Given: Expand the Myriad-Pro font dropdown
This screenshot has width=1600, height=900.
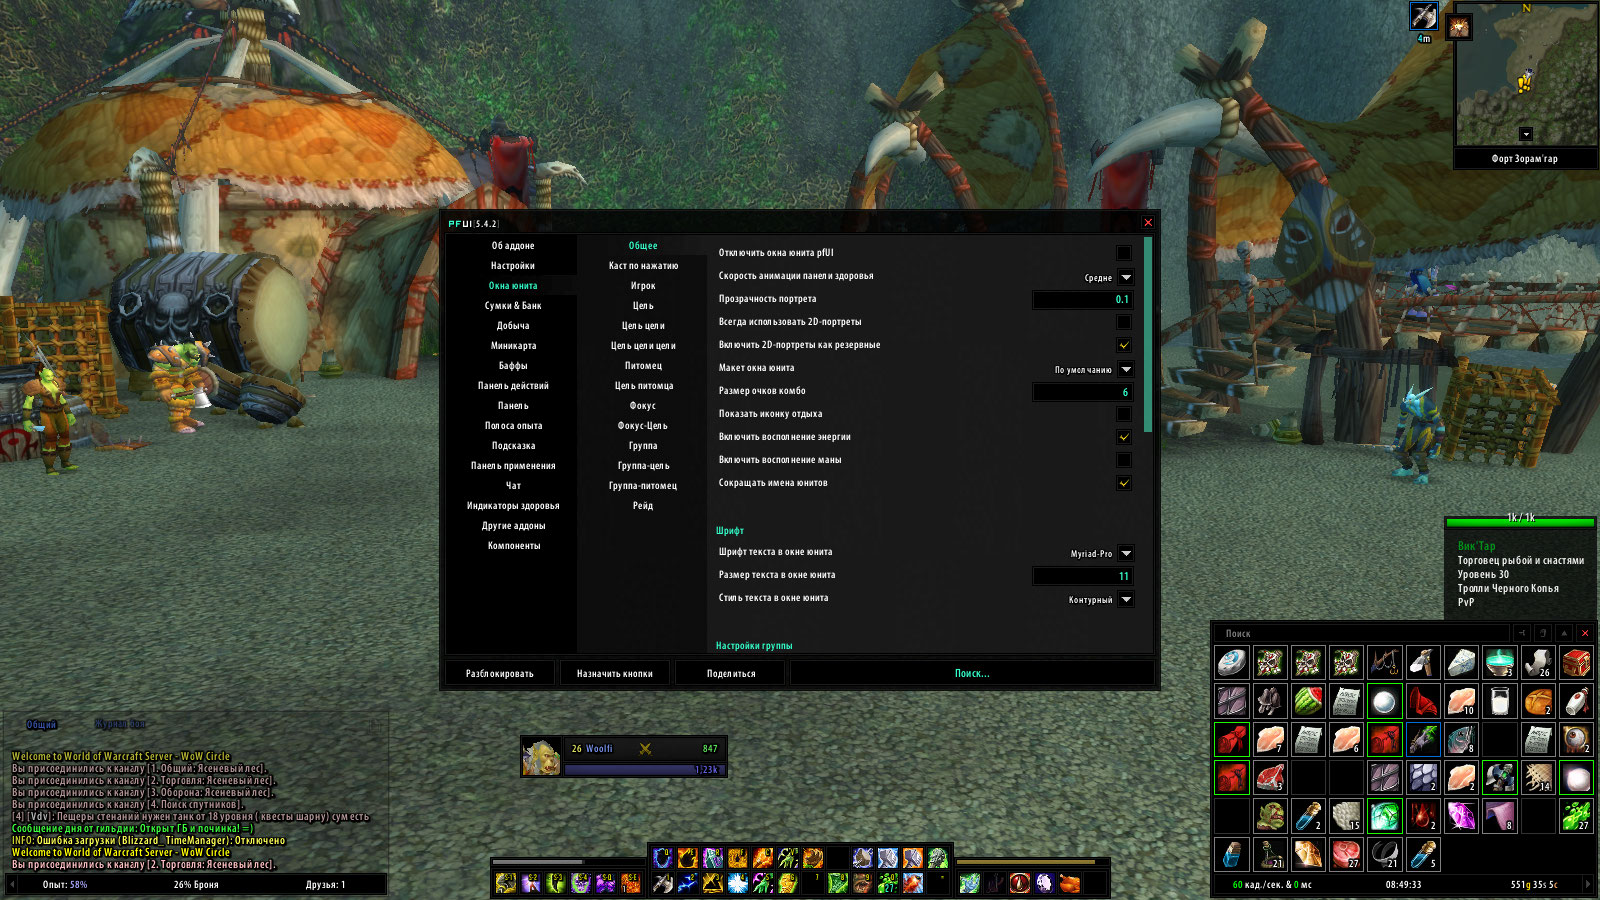Looking at the screenshot, I should (x=1126, y=554).
